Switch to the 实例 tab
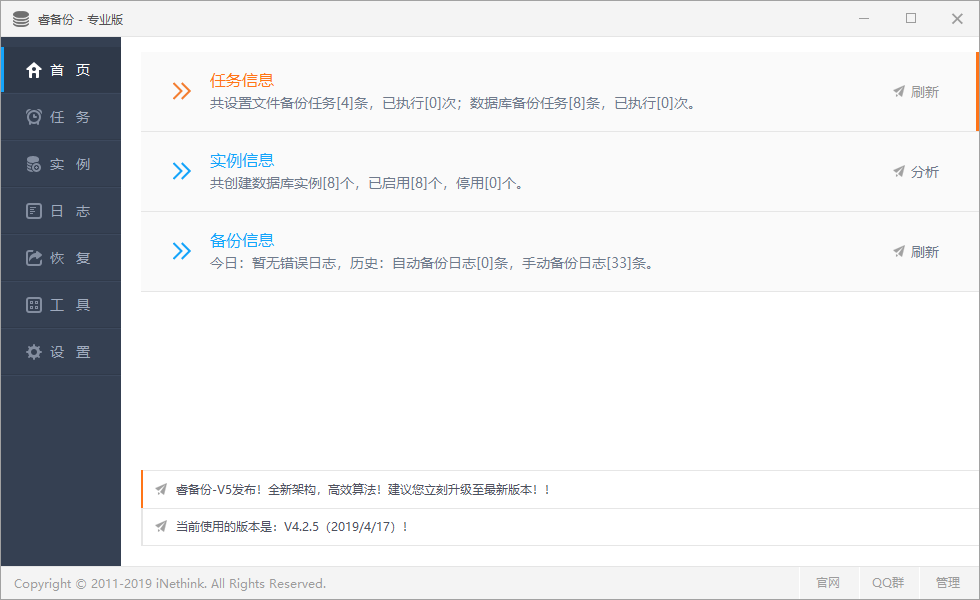 (61, 164)
